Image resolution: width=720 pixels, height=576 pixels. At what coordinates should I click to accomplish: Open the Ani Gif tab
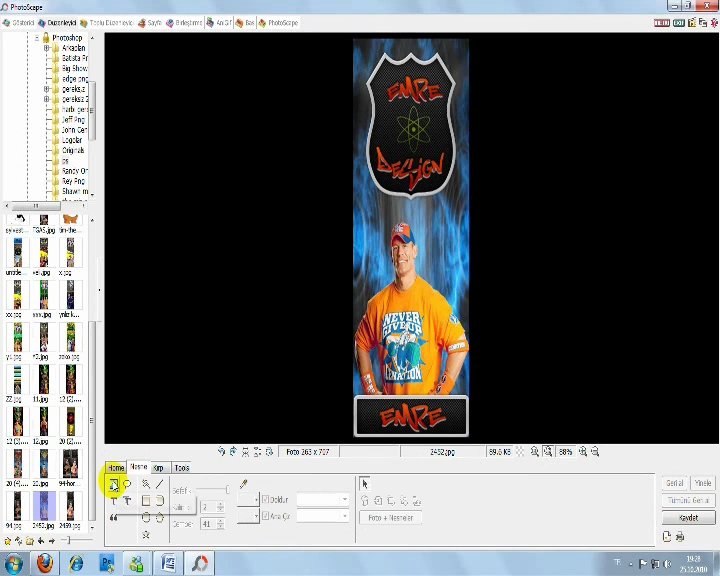(219, 23)
